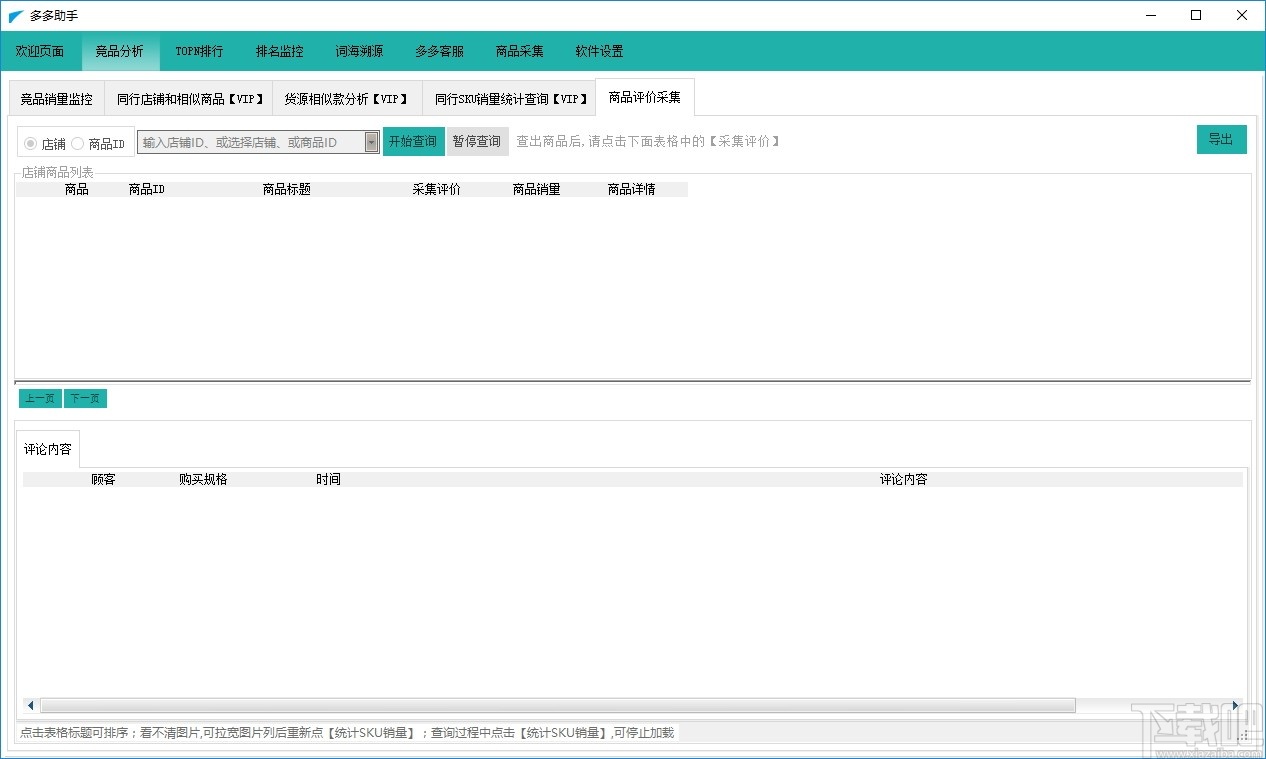Maximize the 多多助手 window
Image resolution: width=1266 pixels, height=759 pixels.
point(1196,15)
